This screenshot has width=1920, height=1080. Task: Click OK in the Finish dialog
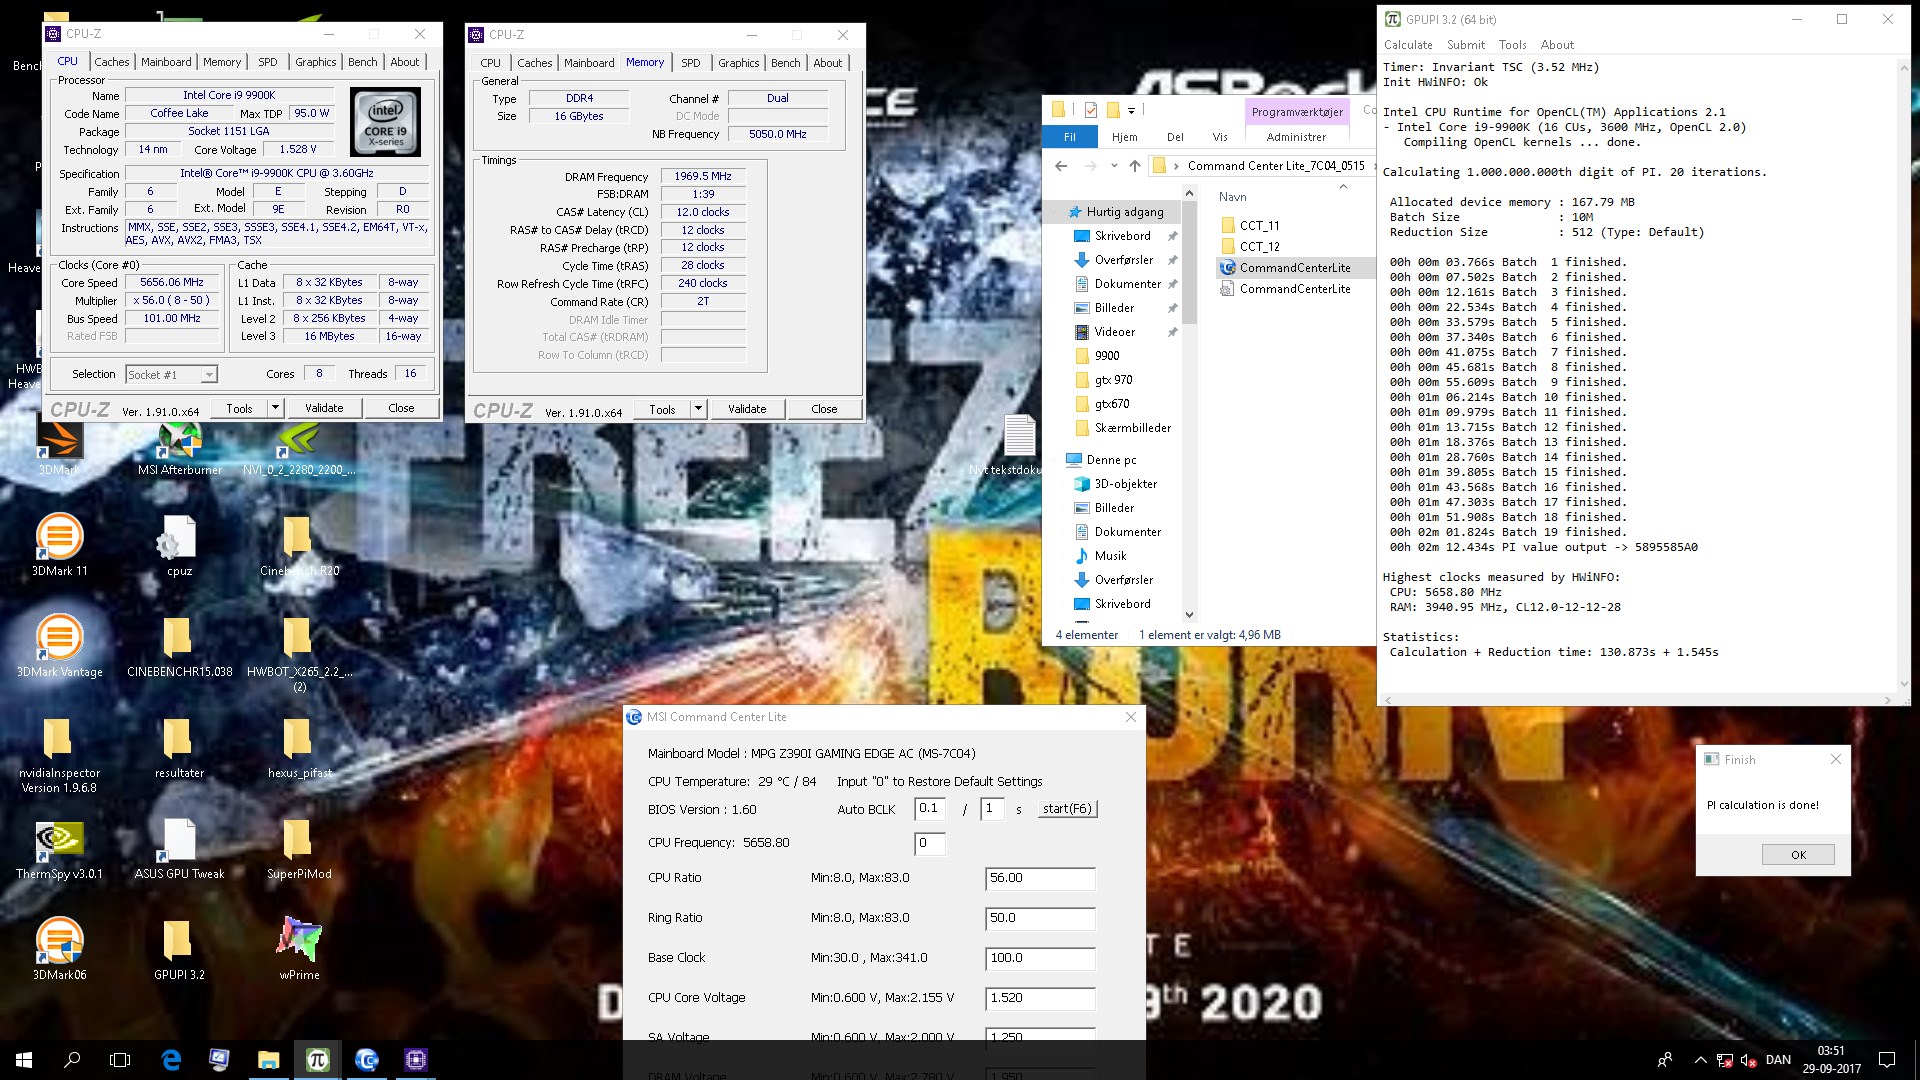click(x=1798, y=854)
